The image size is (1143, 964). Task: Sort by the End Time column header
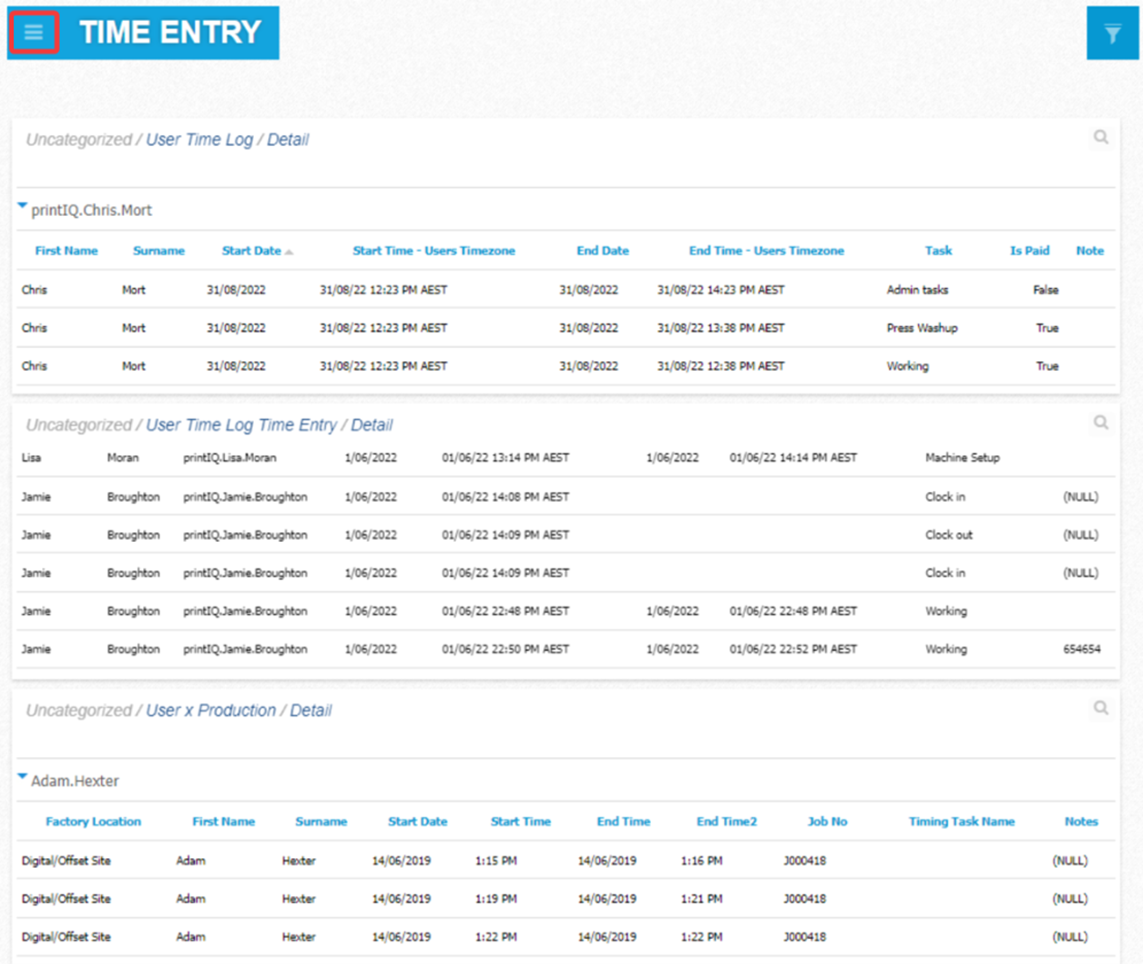(623, 822)
